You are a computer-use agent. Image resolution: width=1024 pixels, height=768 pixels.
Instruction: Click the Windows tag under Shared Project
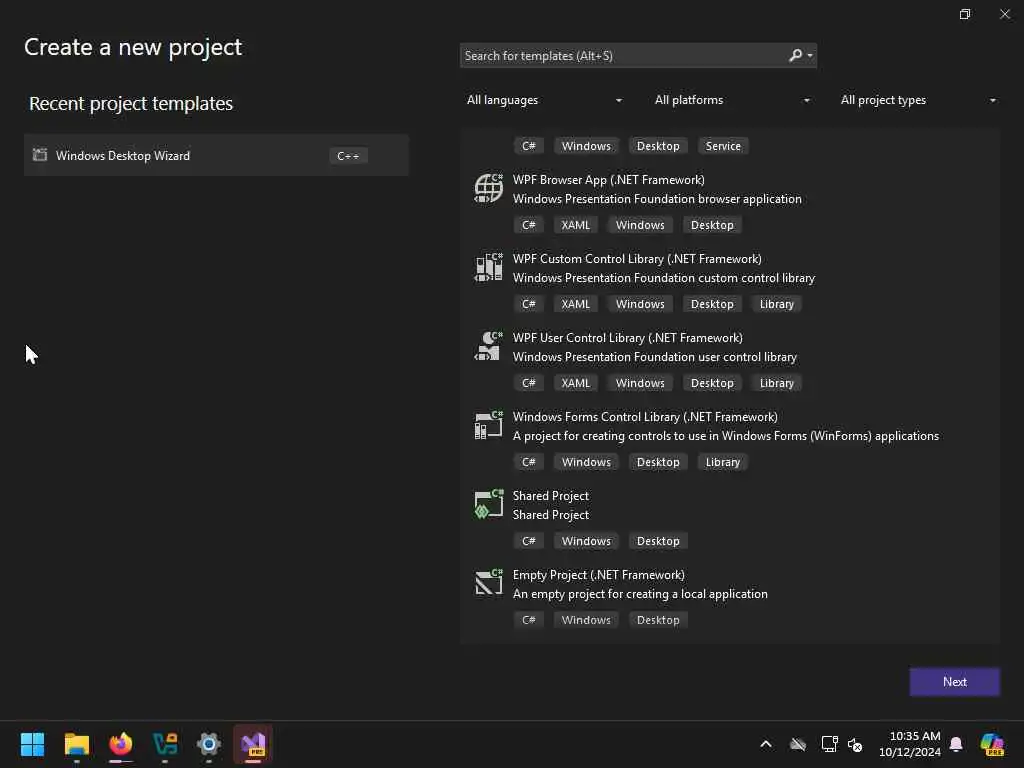586,541
